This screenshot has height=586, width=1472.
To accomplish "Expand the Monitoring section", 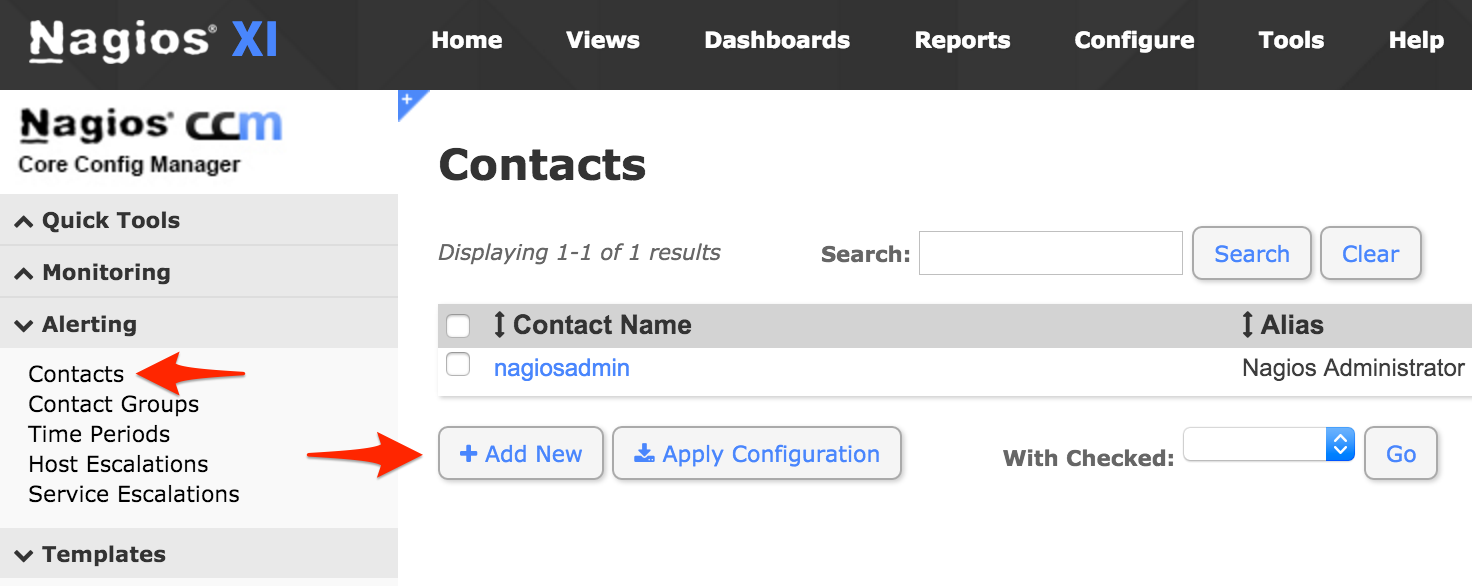I will click(x=105, y=273).
